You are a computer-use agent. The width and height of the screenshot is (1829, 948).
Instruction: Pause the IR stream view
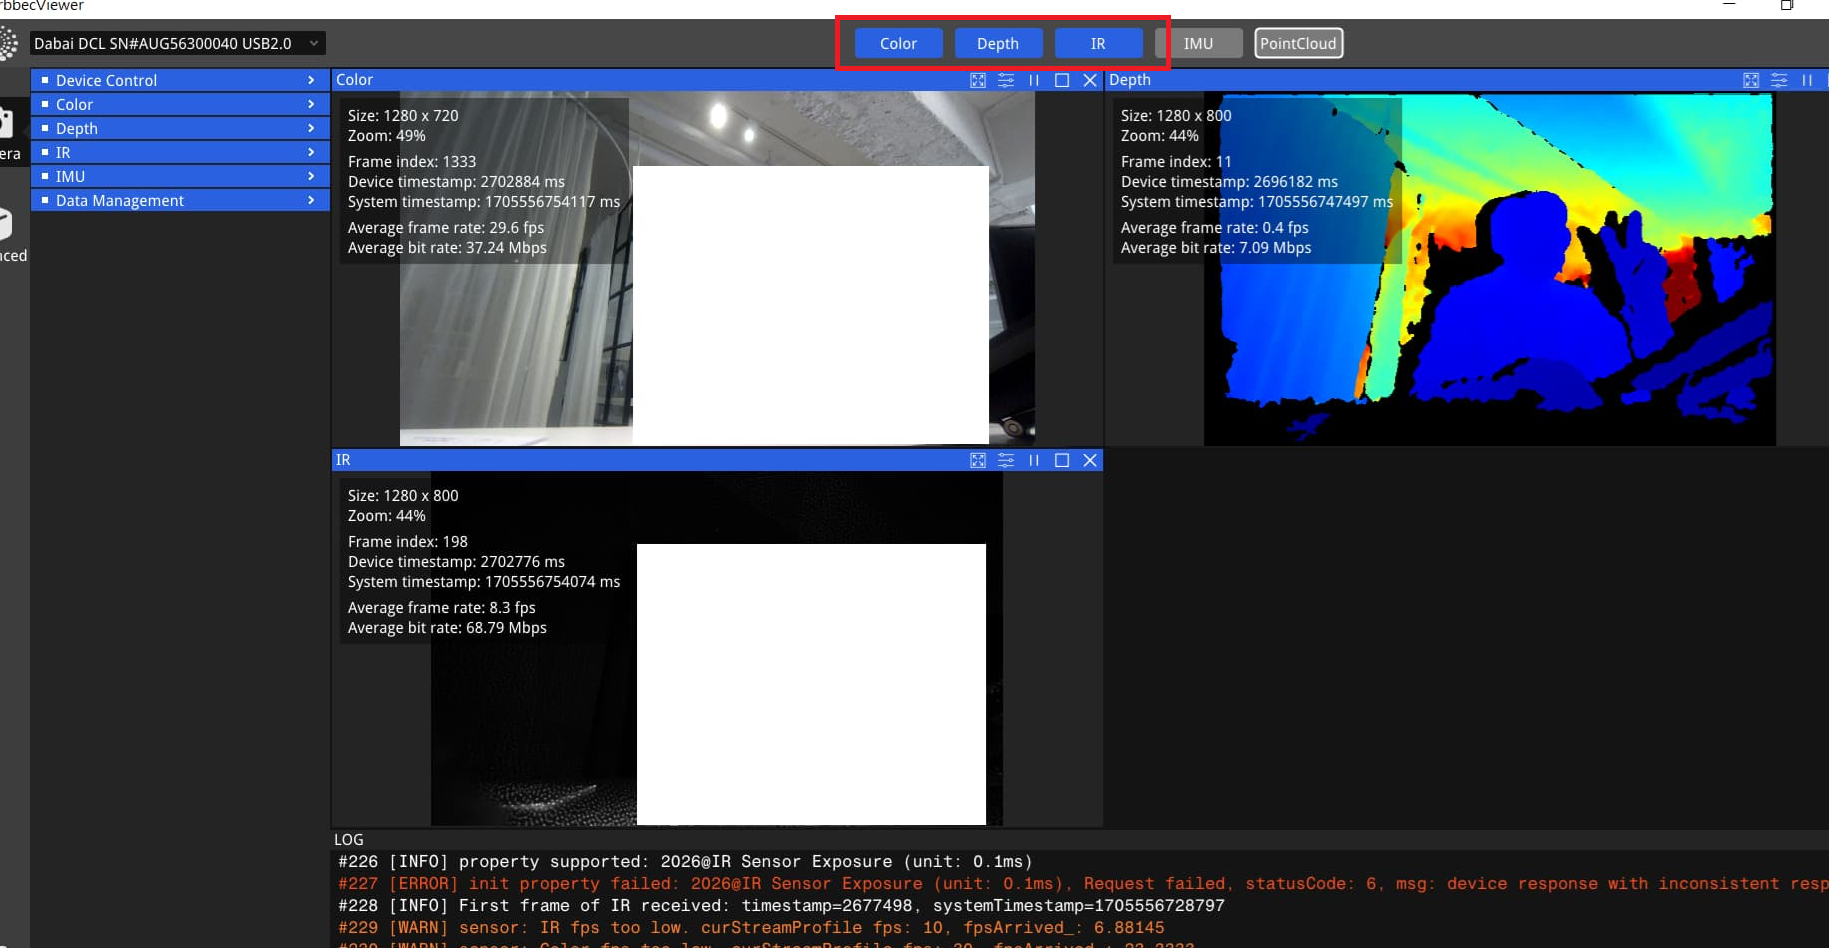pyautogui.click(x=1034, y=460)
